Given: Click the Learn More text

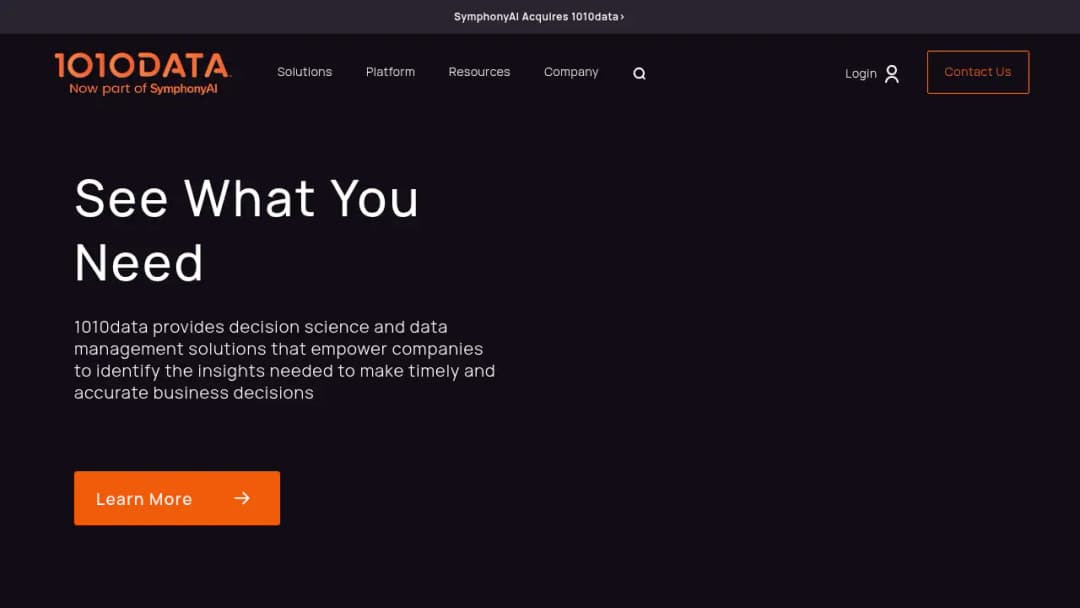Looking at the screenshot, I should pyautogui.click(x=144, y=499).
